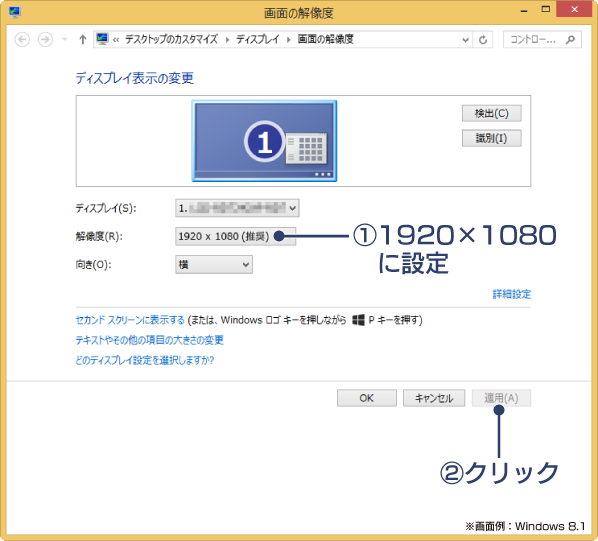This screenshot has width=598, height=541.
Task: Expand arrow after ディスプレイ breadcrumb
Action: (x=288, y=40)
